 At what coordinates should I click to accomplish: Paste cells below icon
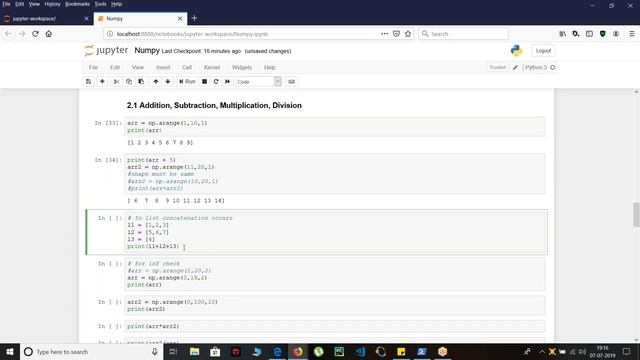click(141, 82)
